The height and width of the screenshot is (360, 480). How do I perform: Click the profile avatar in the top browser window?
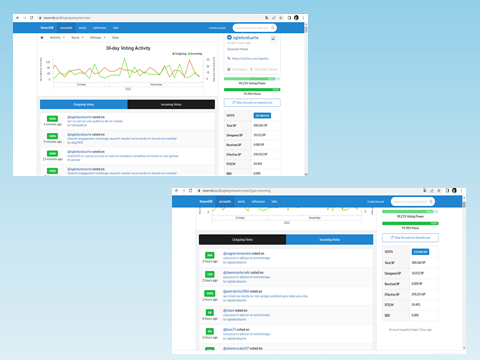(x=296, y=18)
